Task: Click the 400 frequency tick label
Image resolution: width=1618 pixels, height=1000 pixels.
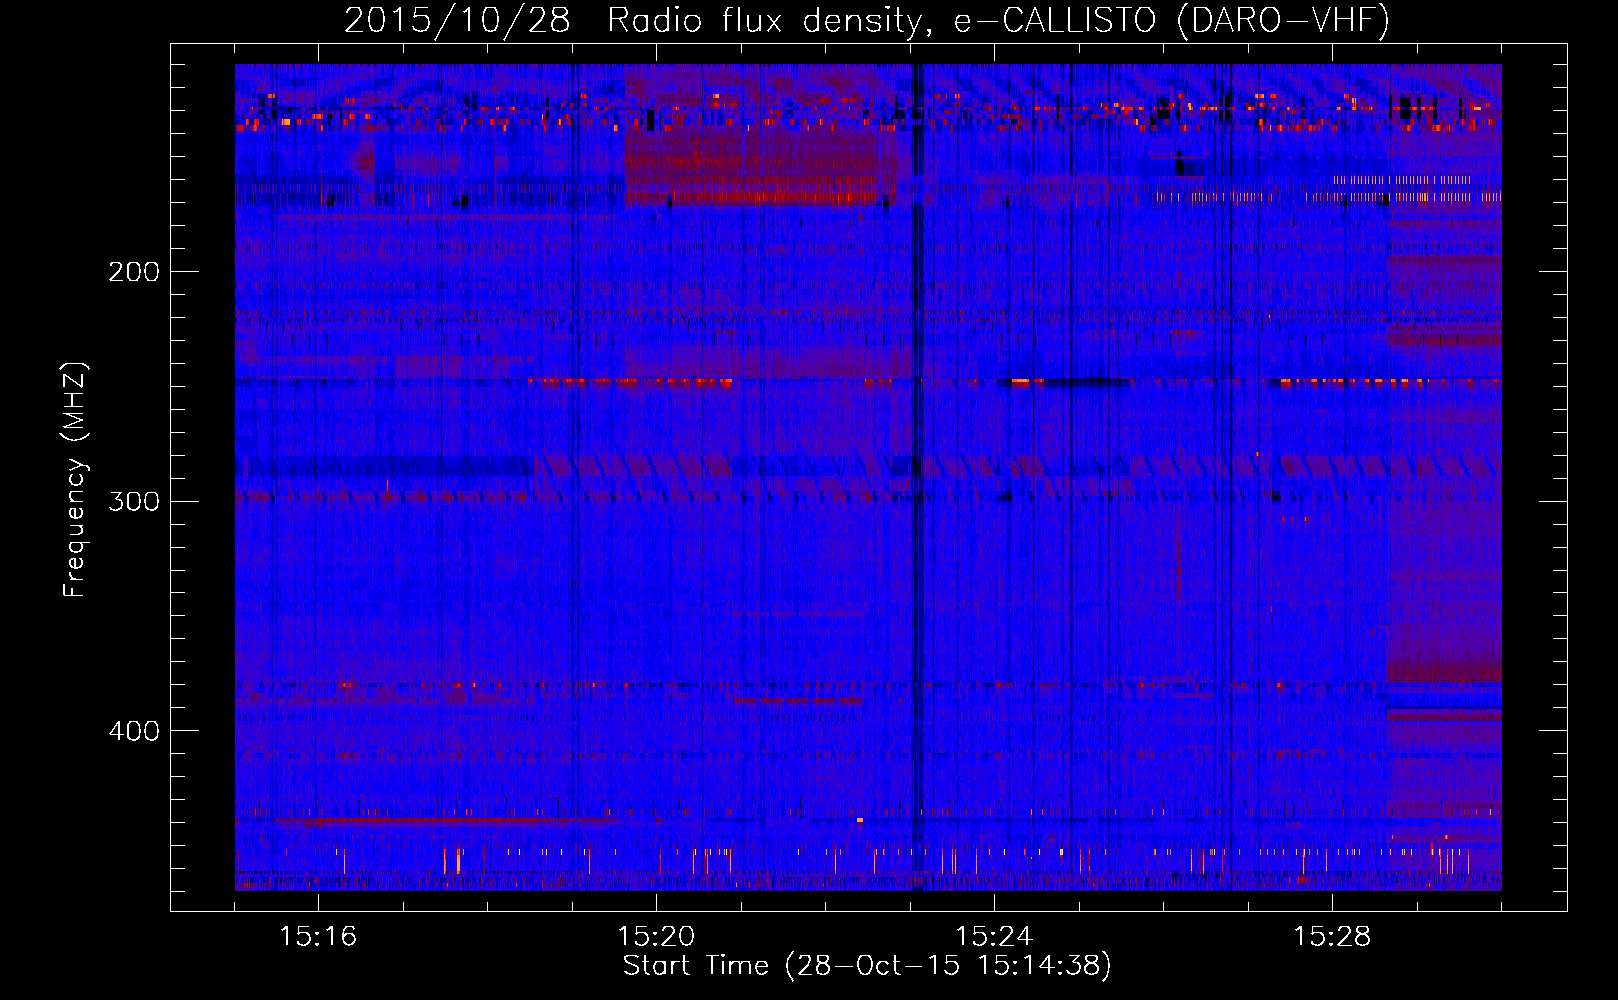Action: [x=134, y=731]
